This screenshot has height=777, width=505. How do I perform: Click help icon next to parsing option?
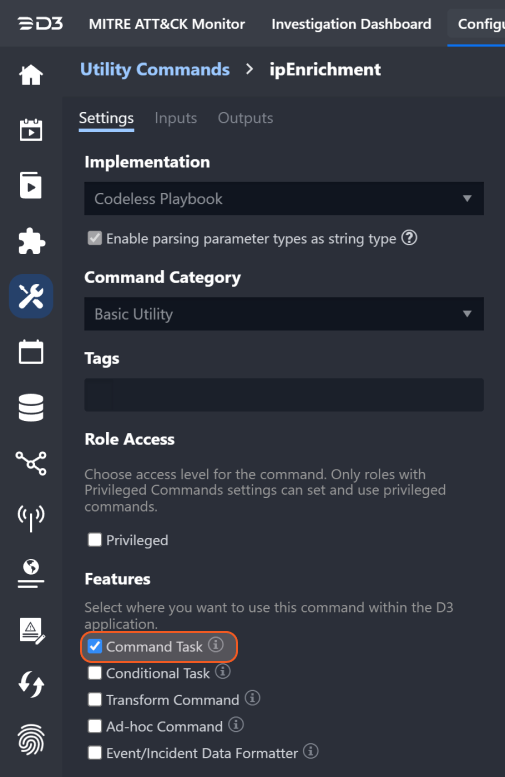(x=409, y=238)
